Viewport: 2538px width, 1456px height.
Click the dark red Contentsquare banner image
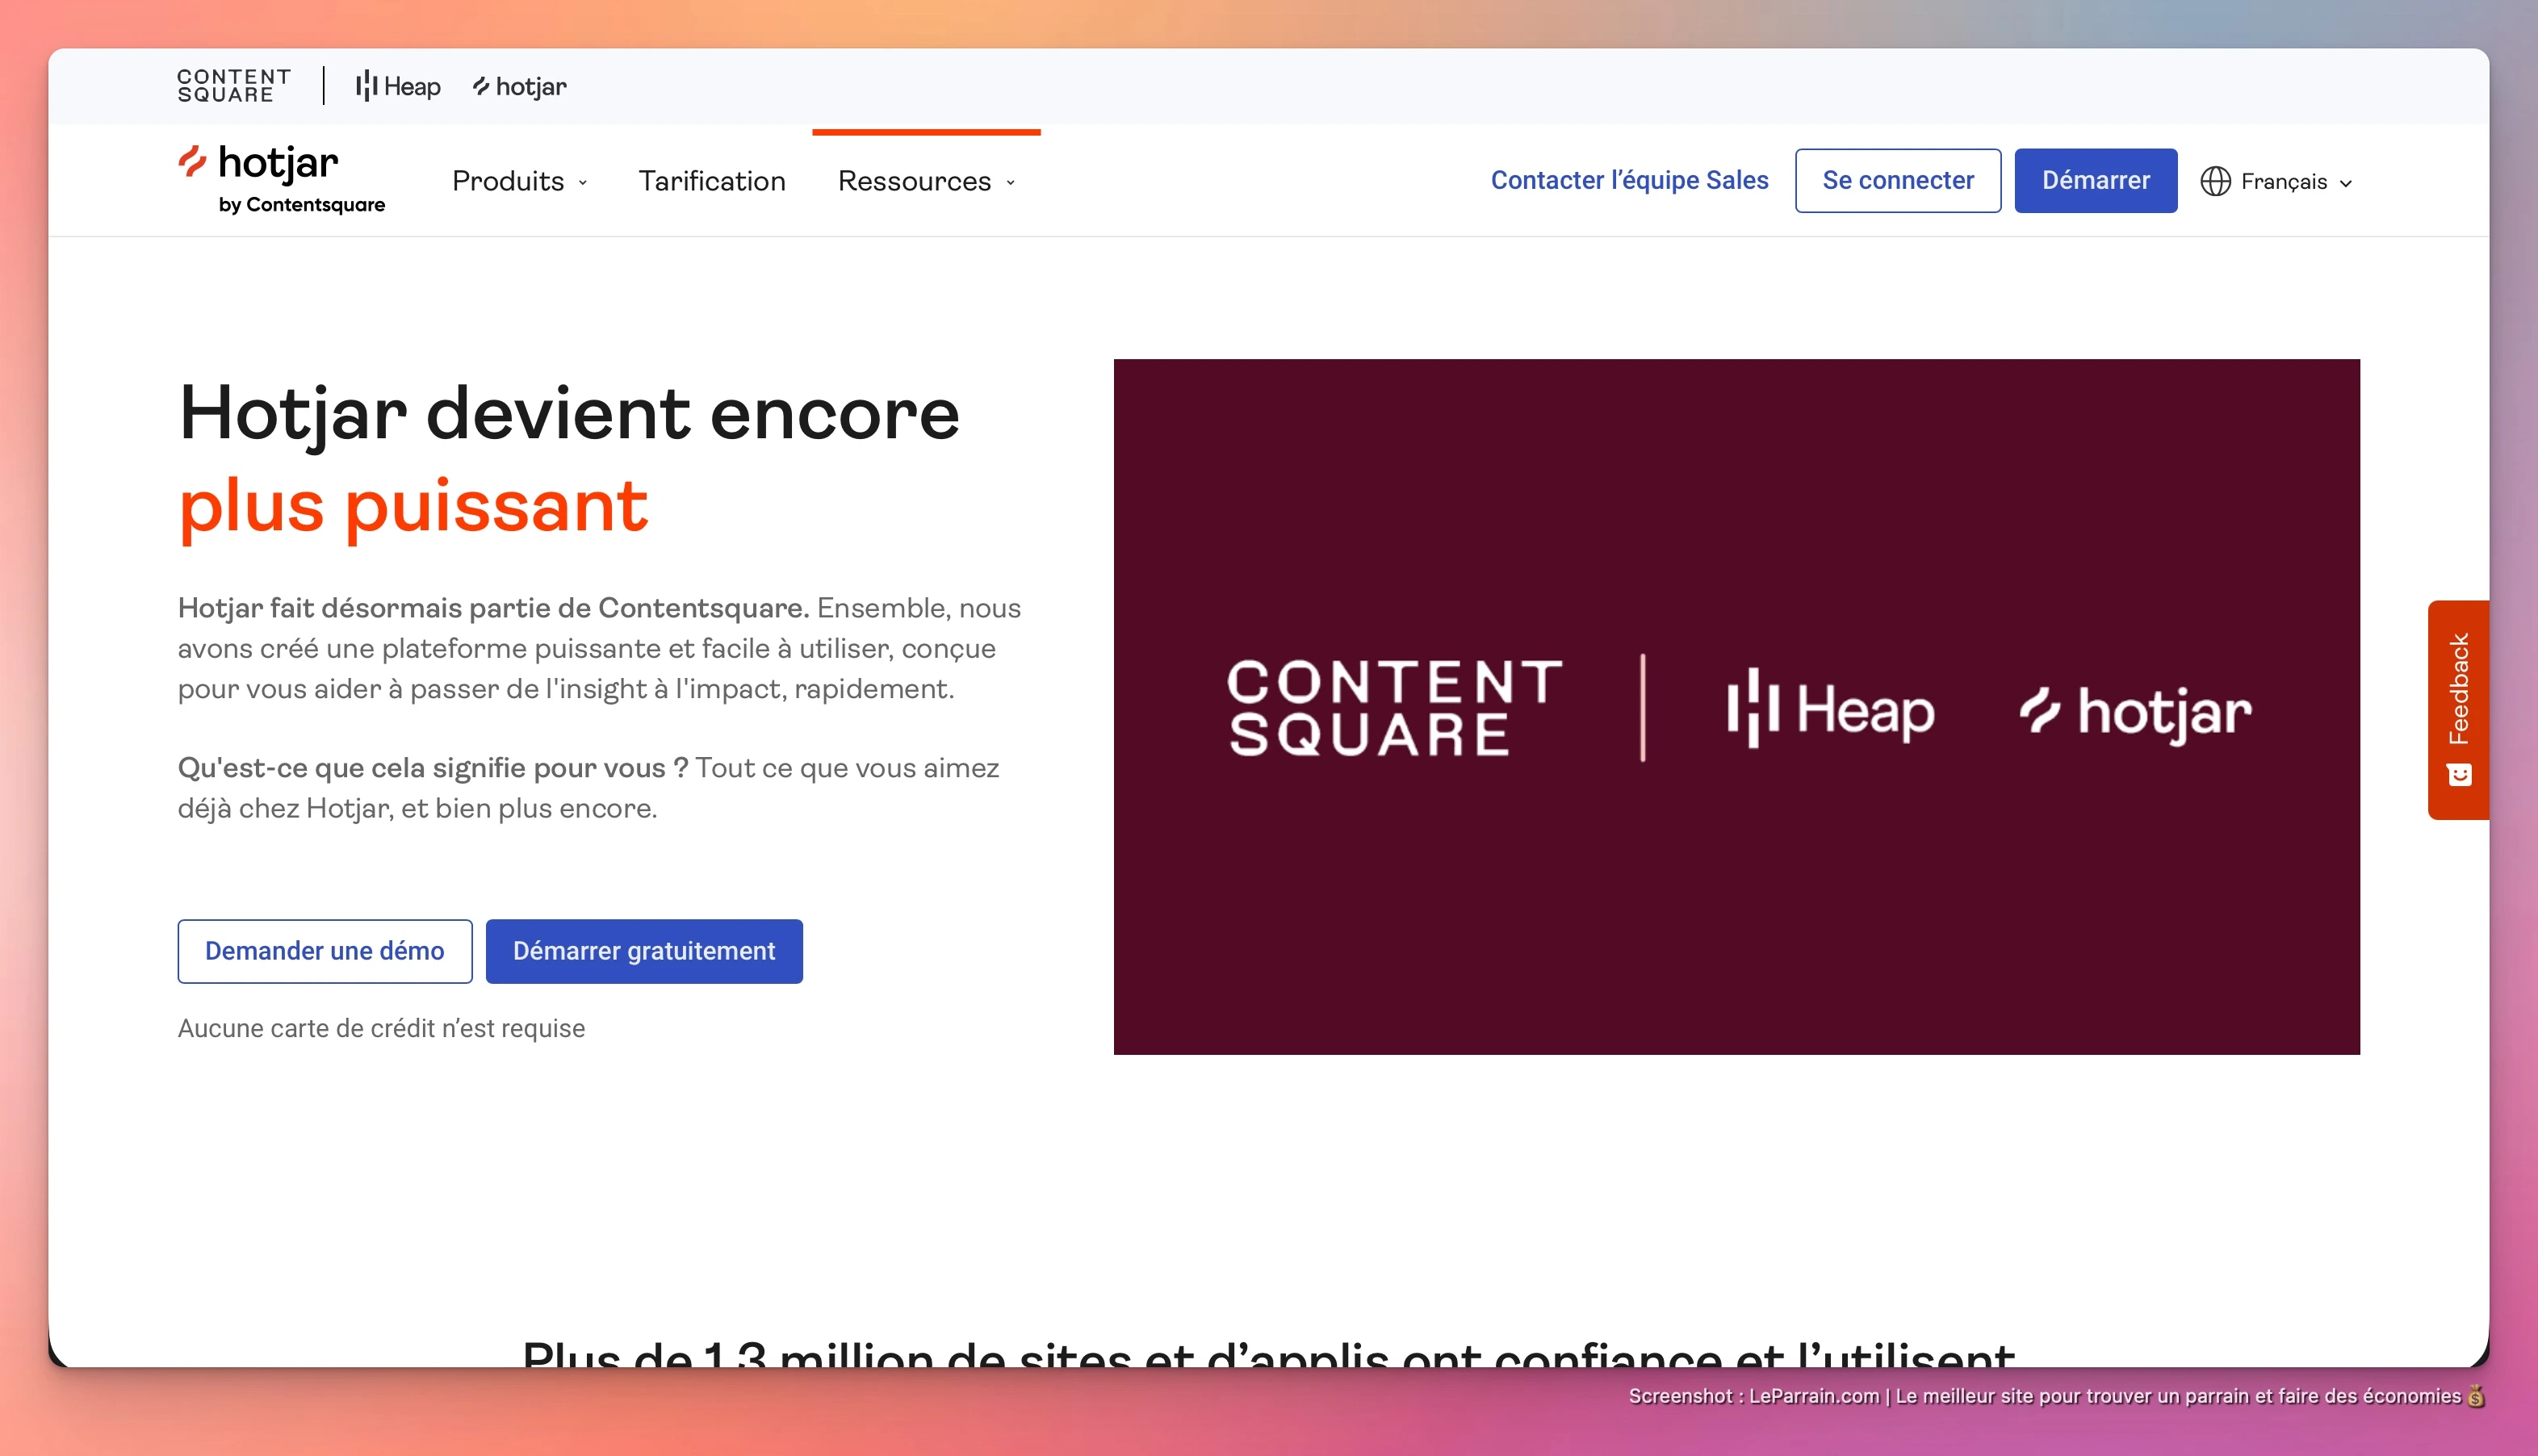point(1736,900)
